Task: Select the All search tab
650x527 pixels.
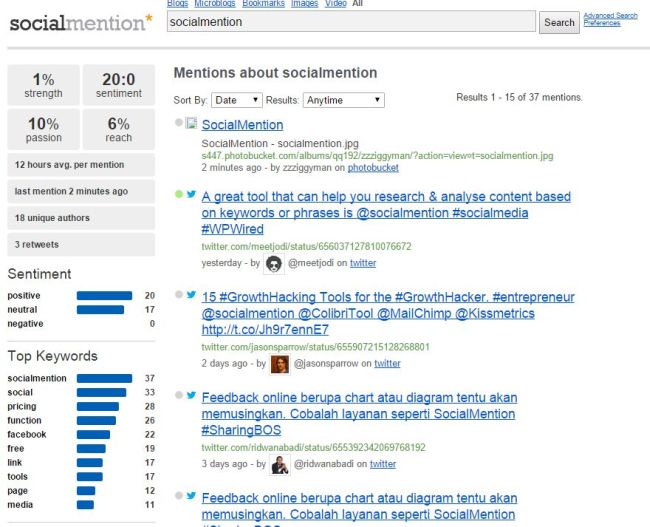Action: [357, 3]
